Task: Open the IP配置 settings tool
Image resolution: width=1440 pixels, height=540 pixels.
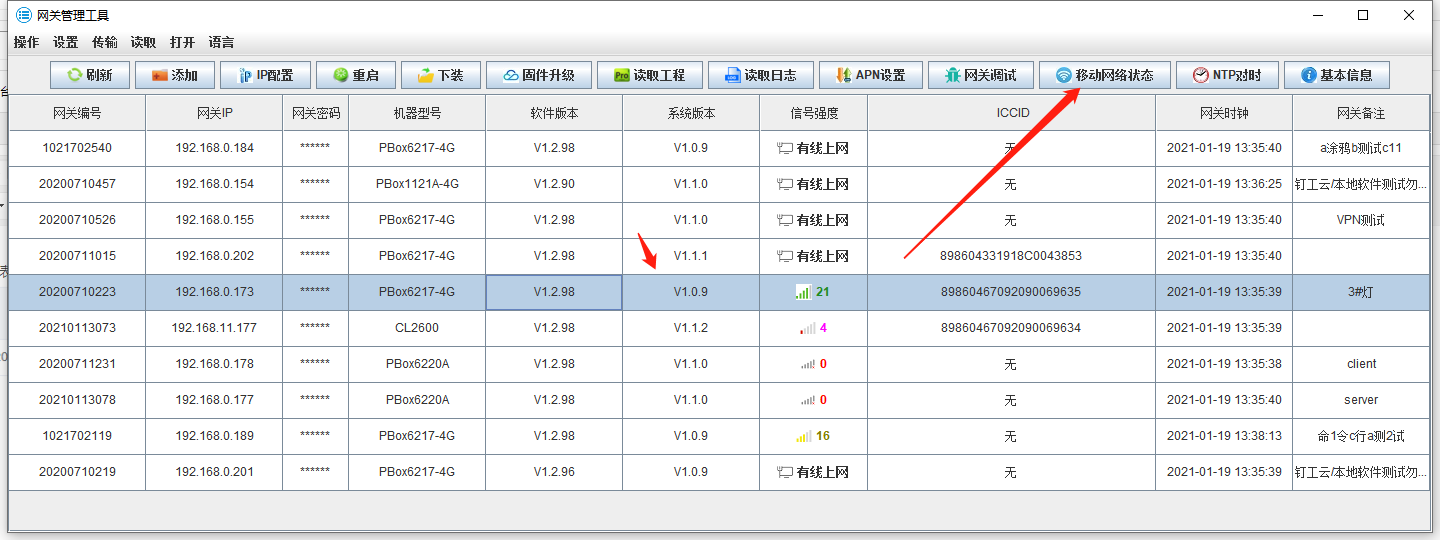Action: point(263,75)
